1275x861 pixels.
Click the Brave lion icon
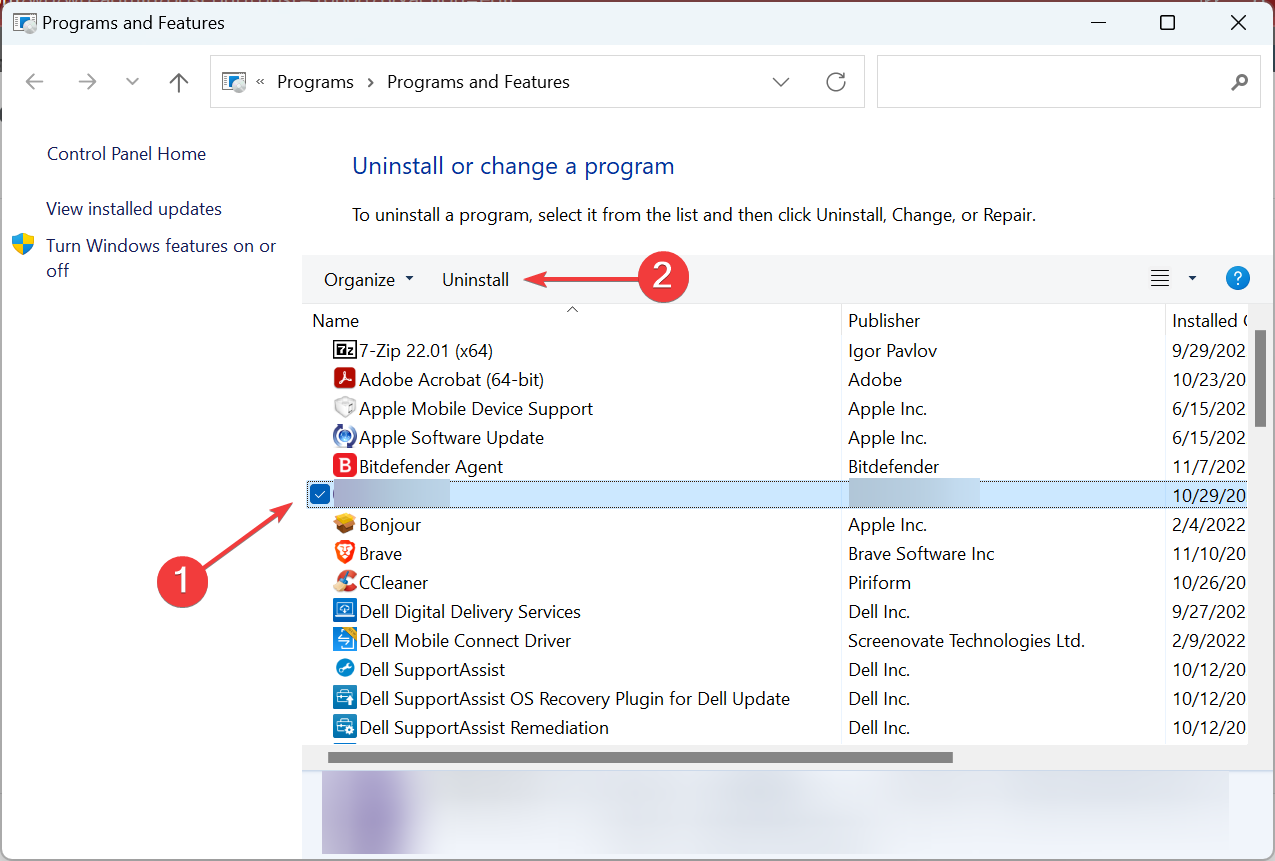click(x=345, y=553)
